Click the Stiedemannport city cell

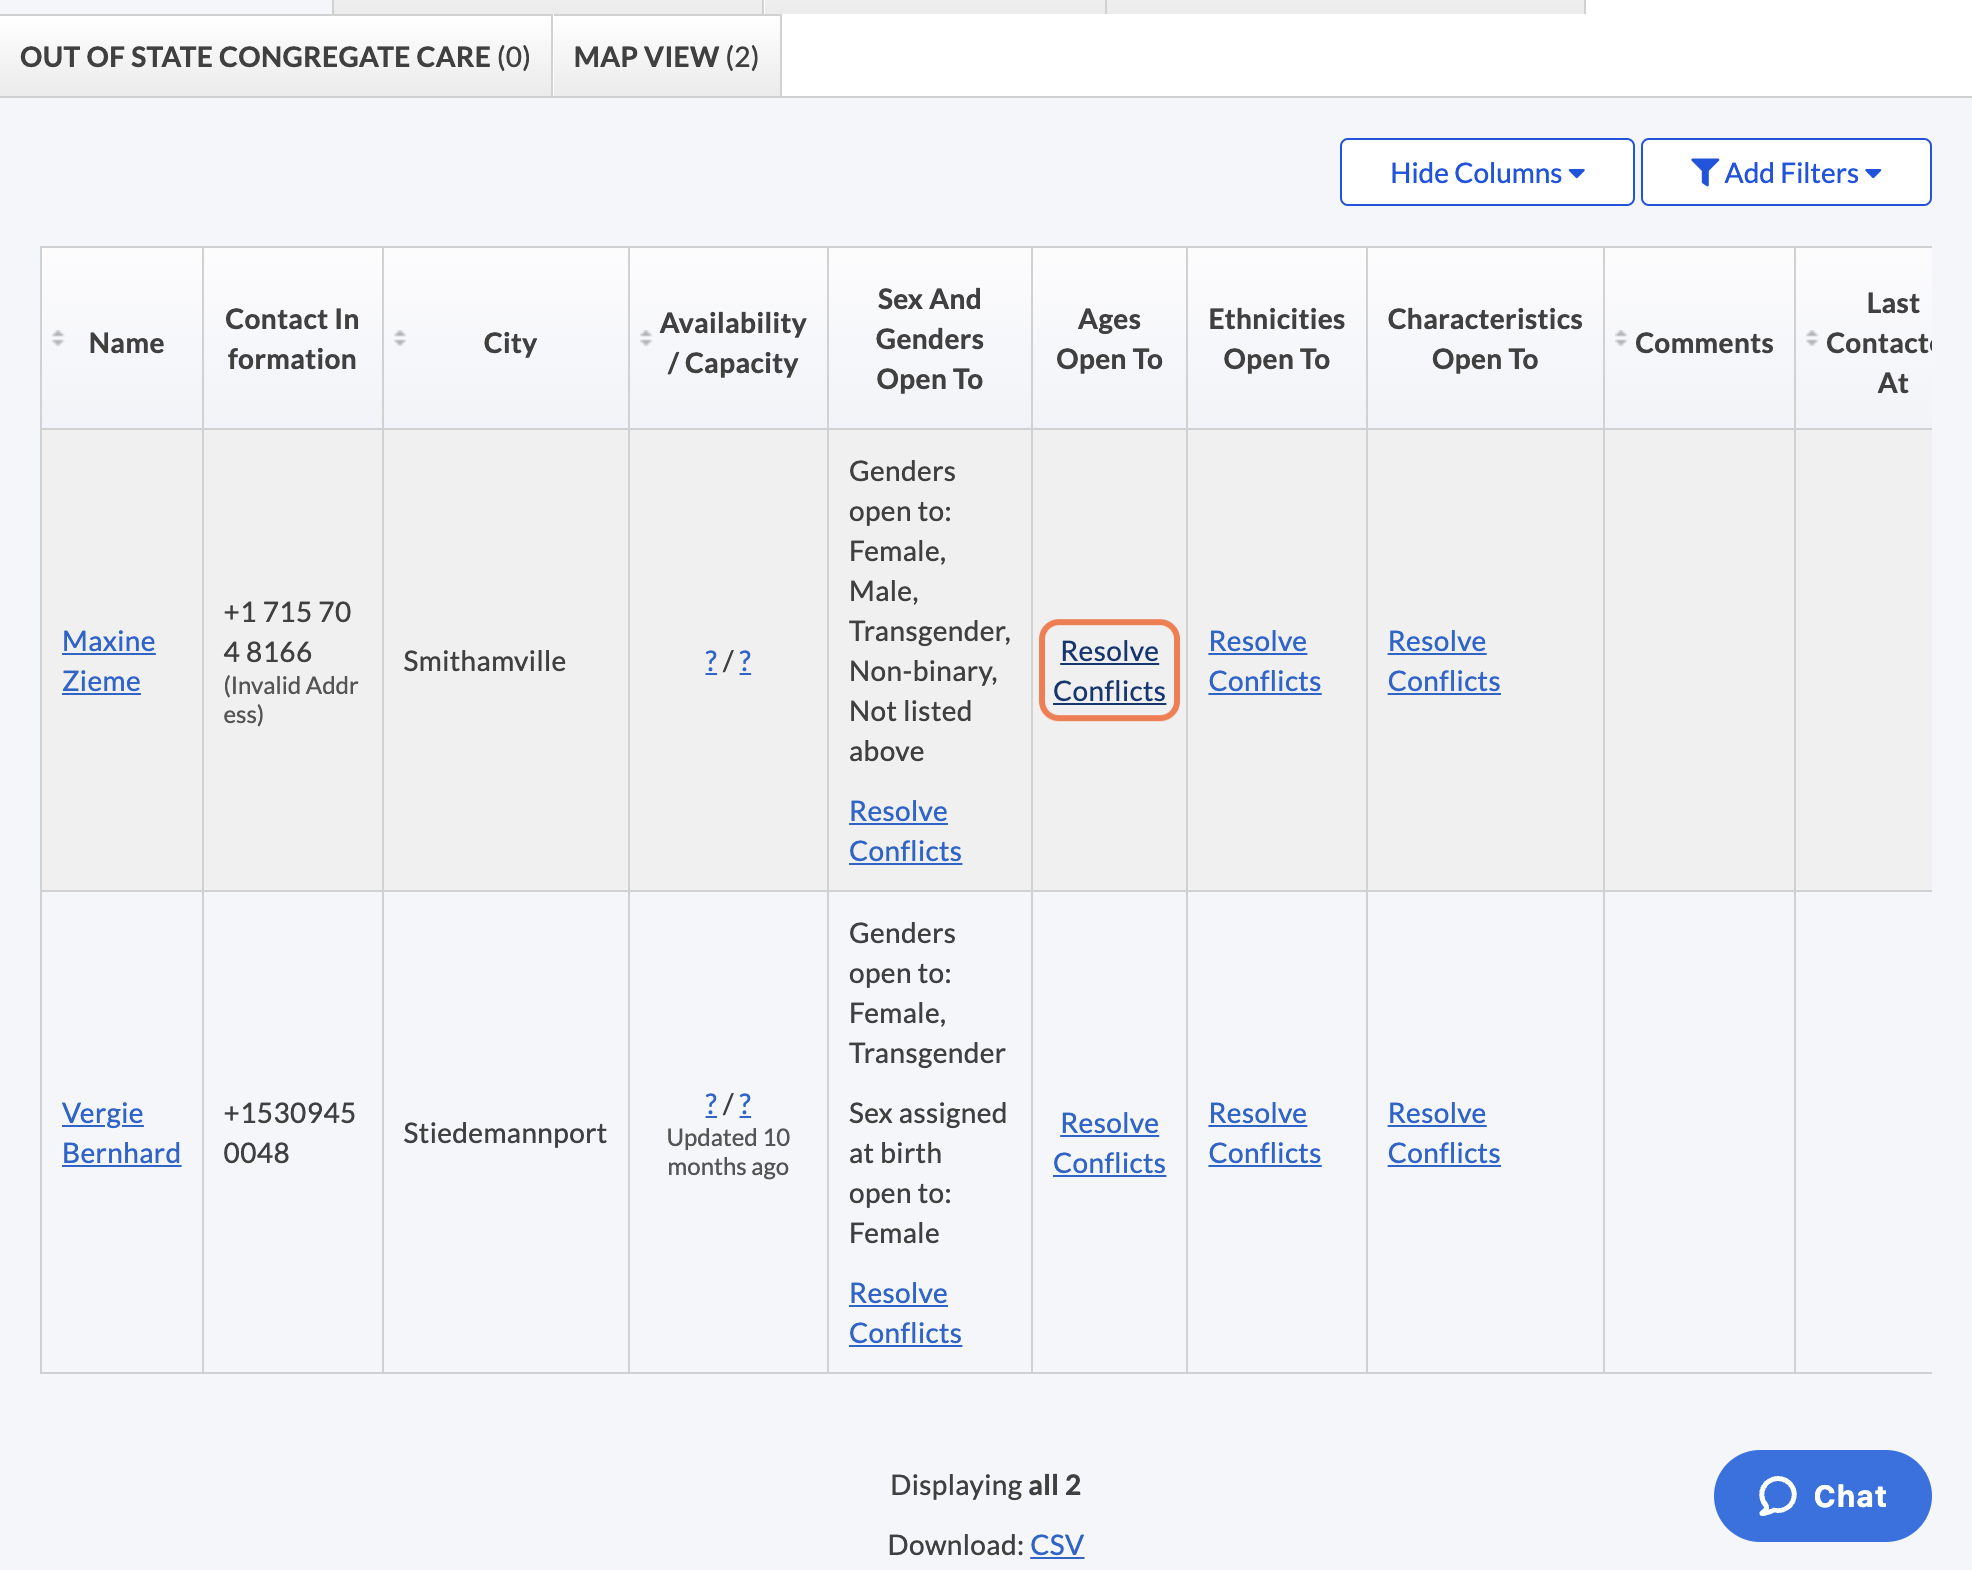tap(504, 1133)
